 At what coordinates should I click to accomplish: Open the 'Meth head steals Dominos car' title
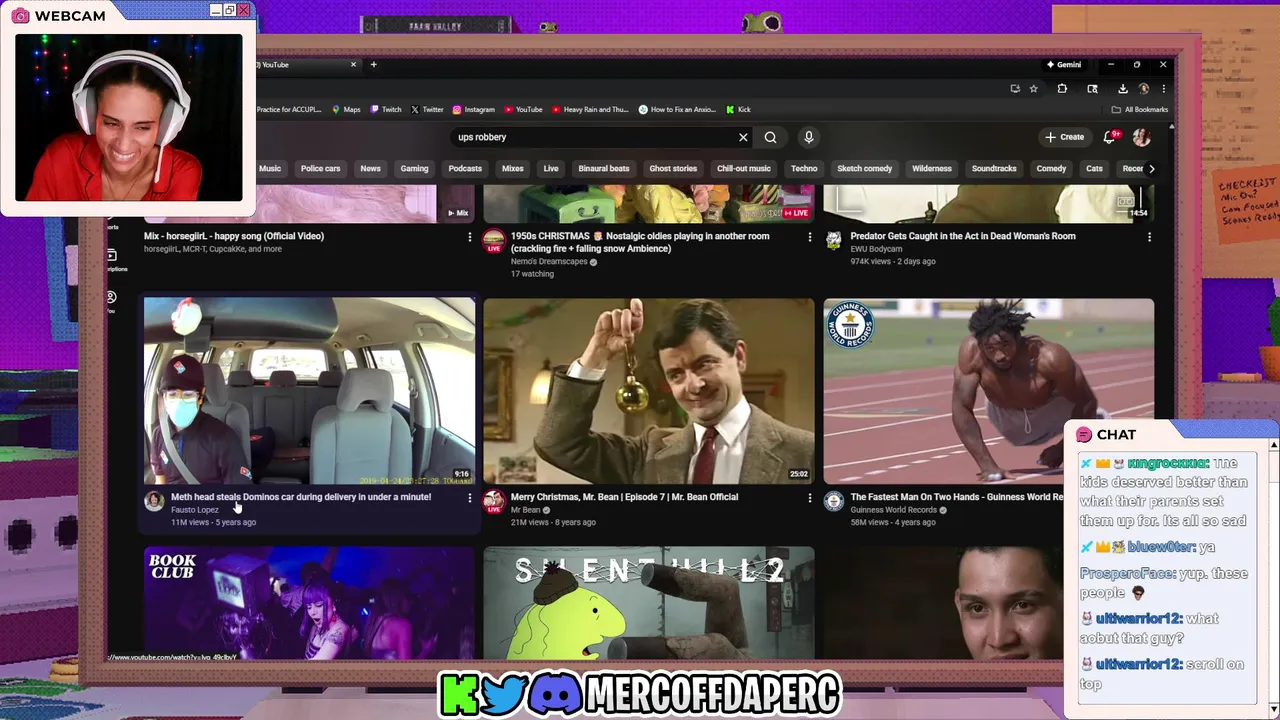point(301,497)
